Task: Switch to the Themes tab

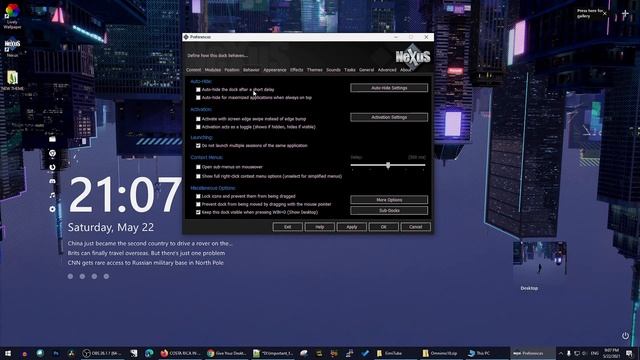Action: 315,70
